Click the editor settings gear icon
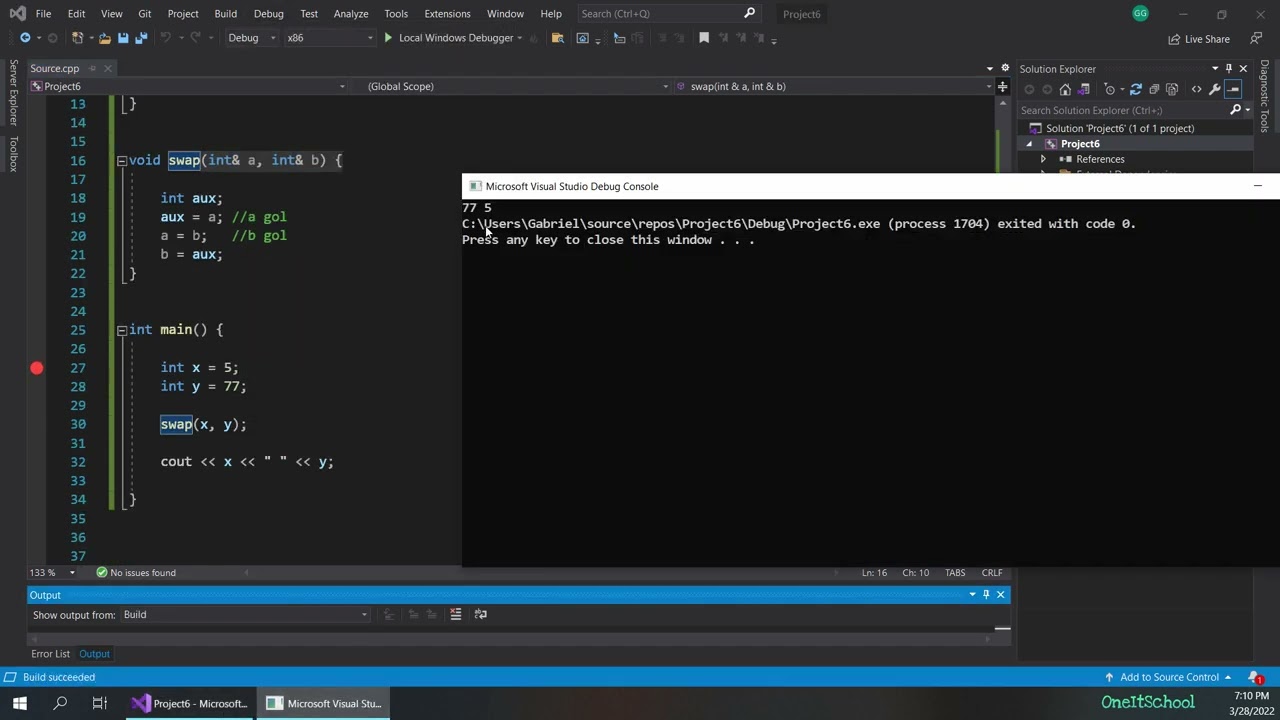The height and width of the screenshot is (720, 1280). click(1005, 68)
